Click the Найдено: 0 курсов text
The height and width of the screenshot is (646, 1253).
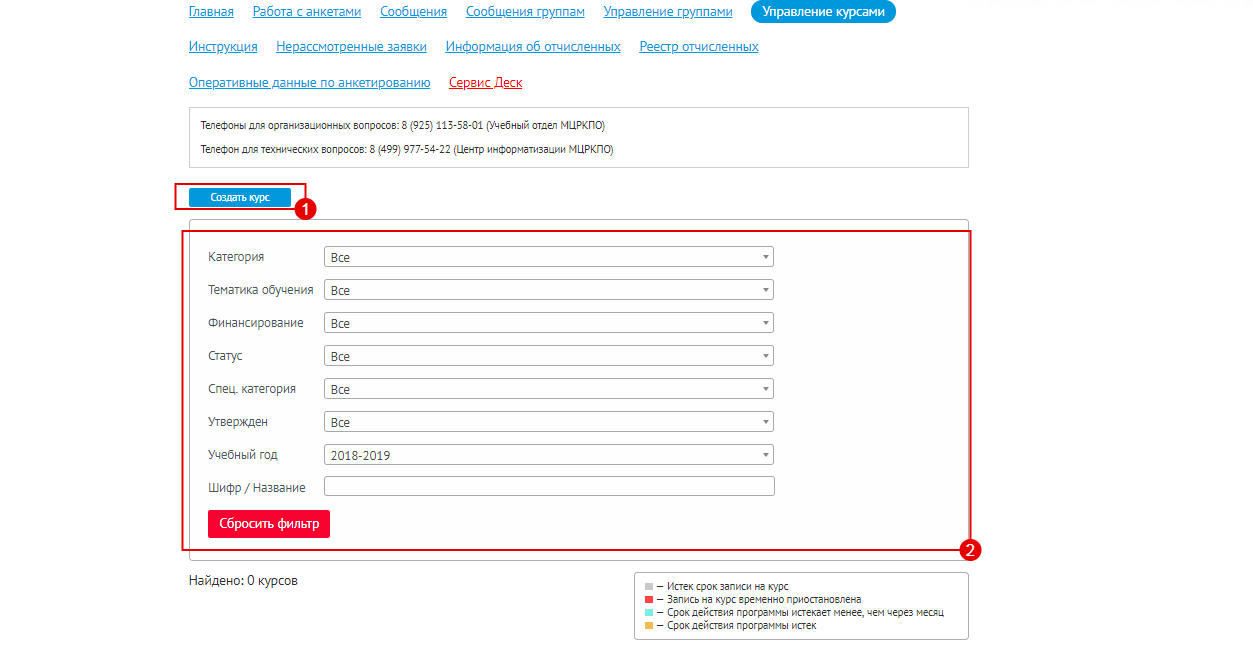click(x=243, y=580)
